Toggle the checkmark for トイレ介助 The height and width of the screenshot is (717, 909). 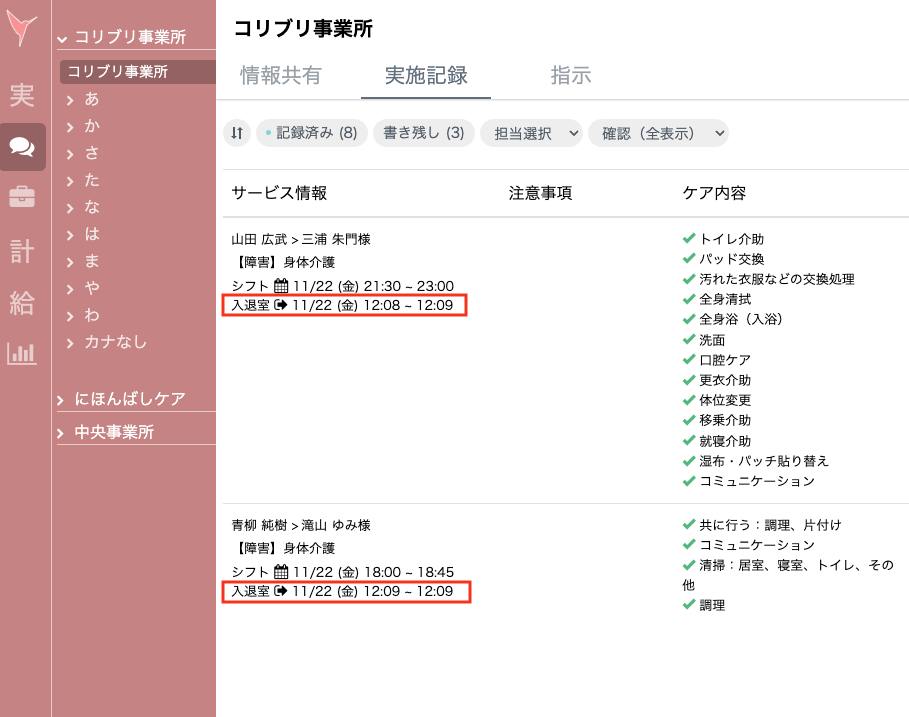687,237
